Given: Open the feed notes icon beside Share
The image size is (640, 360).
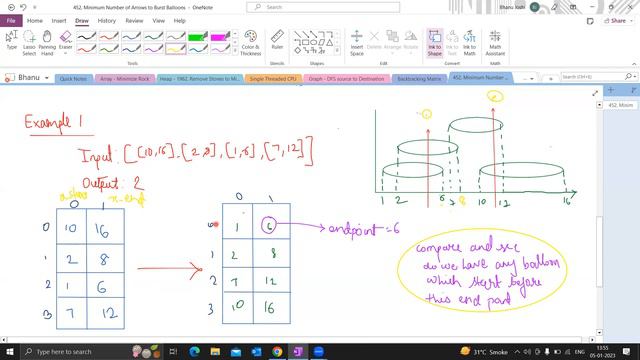Looking at the screenshot, I should (x=590, y=21).
